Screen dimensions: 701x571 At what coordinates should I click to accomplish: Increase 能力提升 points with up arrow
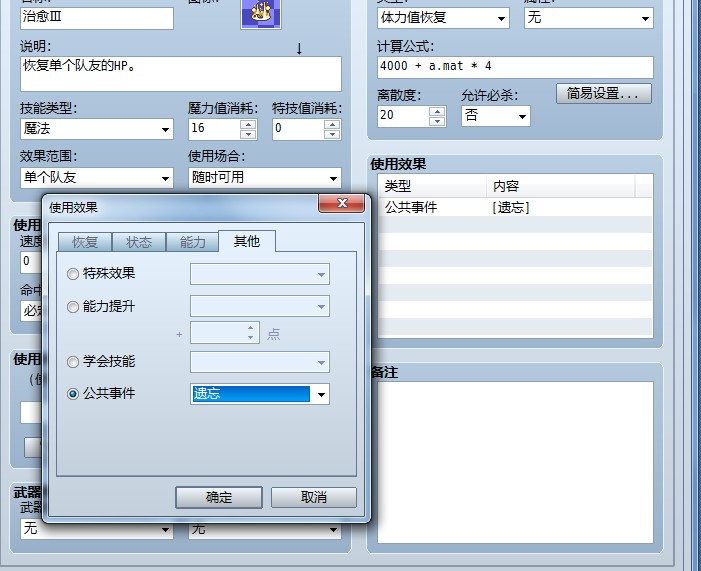click(251, 328)
